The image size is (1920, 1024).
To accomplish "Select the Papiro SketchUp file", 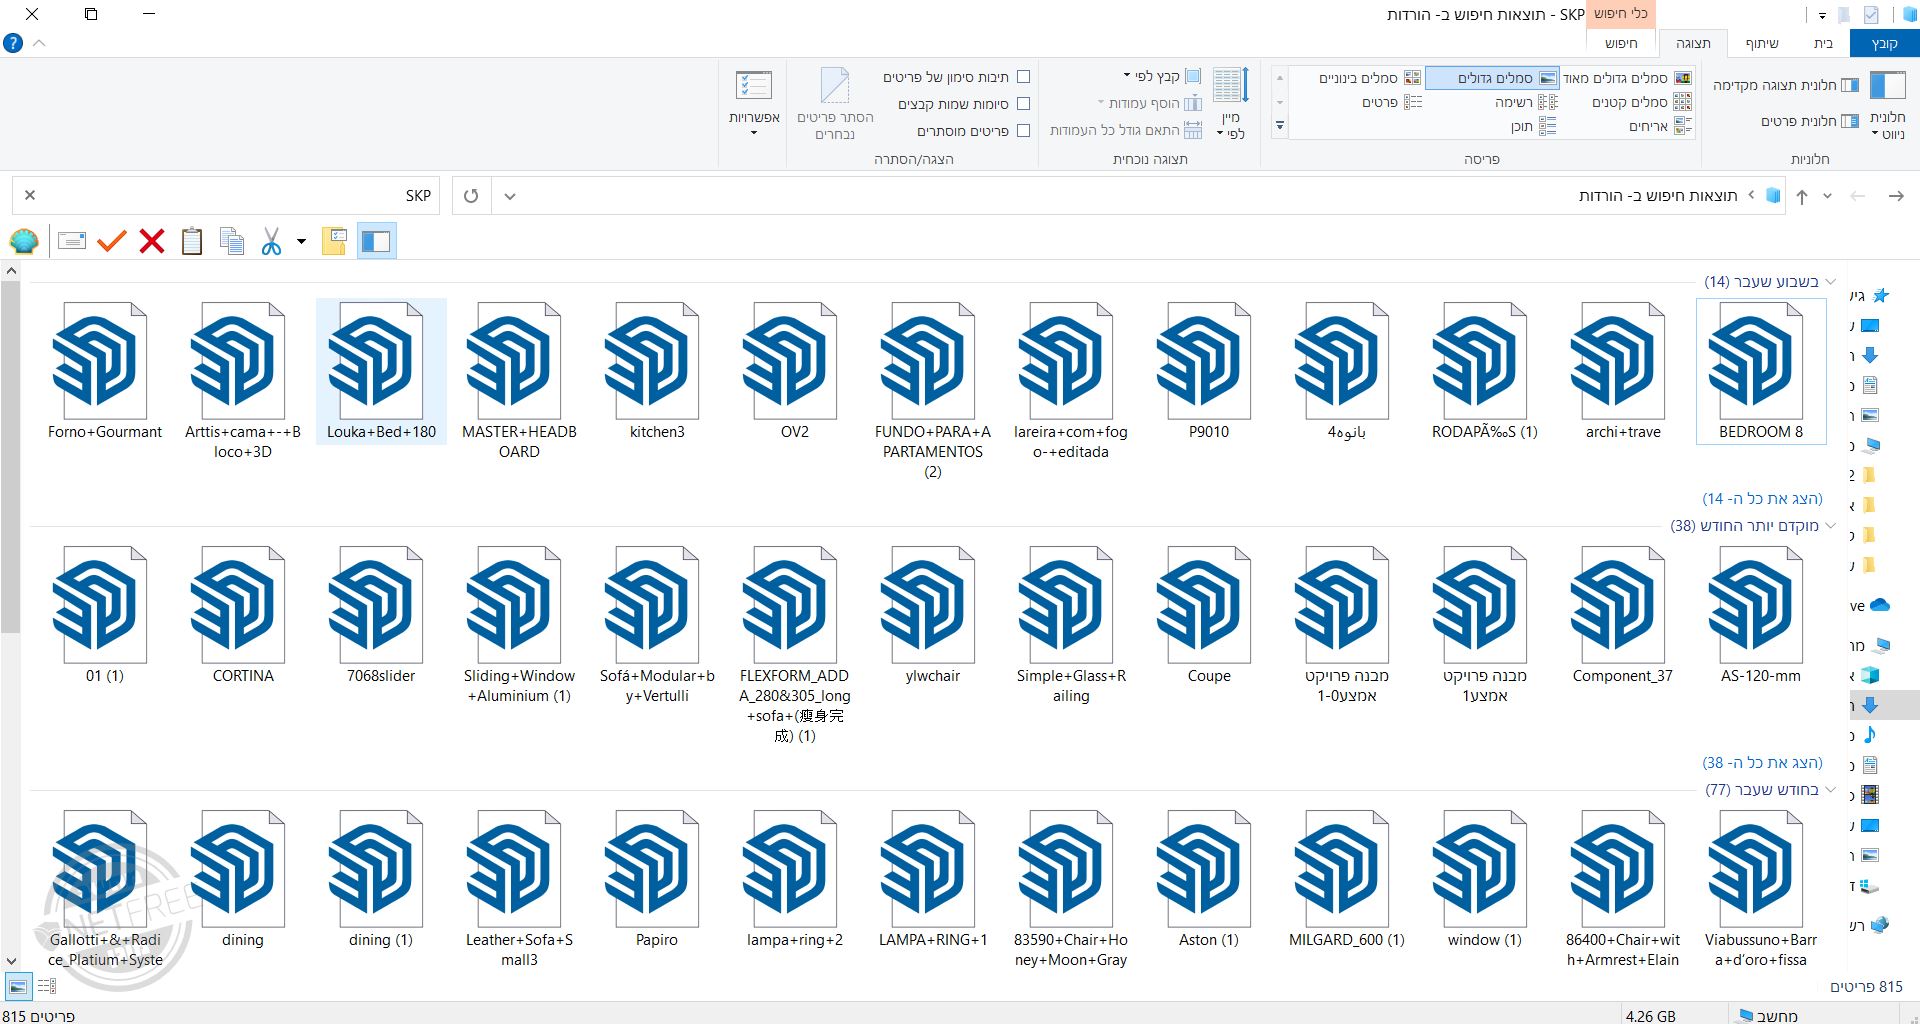I will 657,879.
